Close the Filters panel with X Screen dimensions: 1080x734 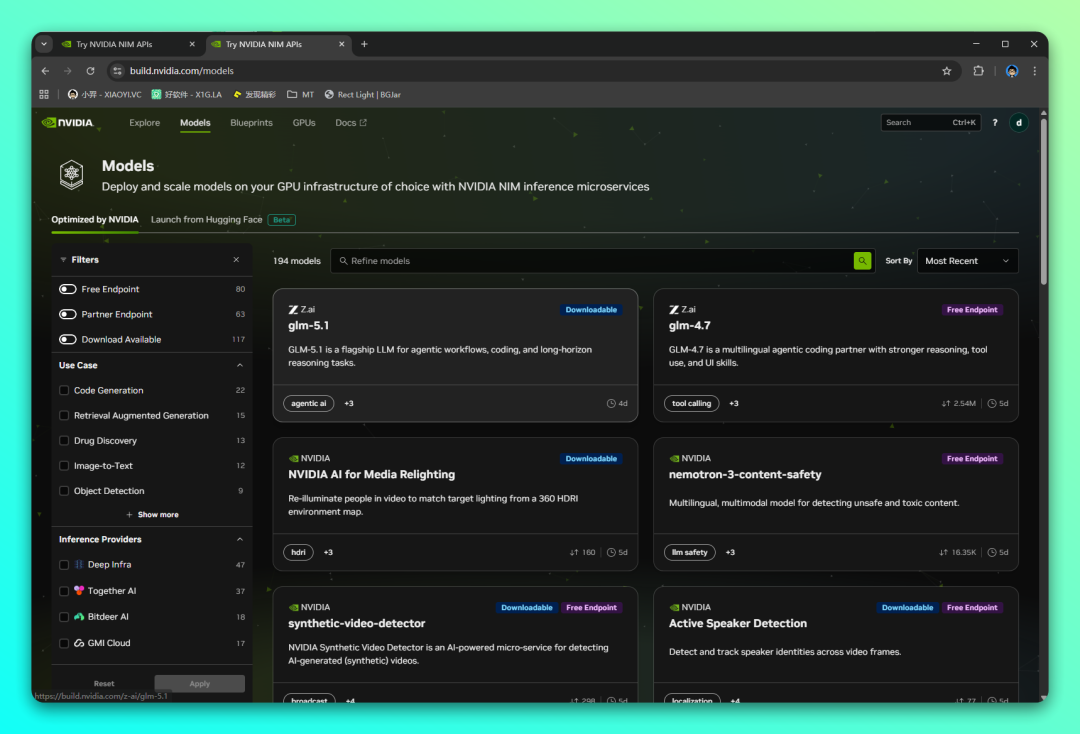coord(236,260)
